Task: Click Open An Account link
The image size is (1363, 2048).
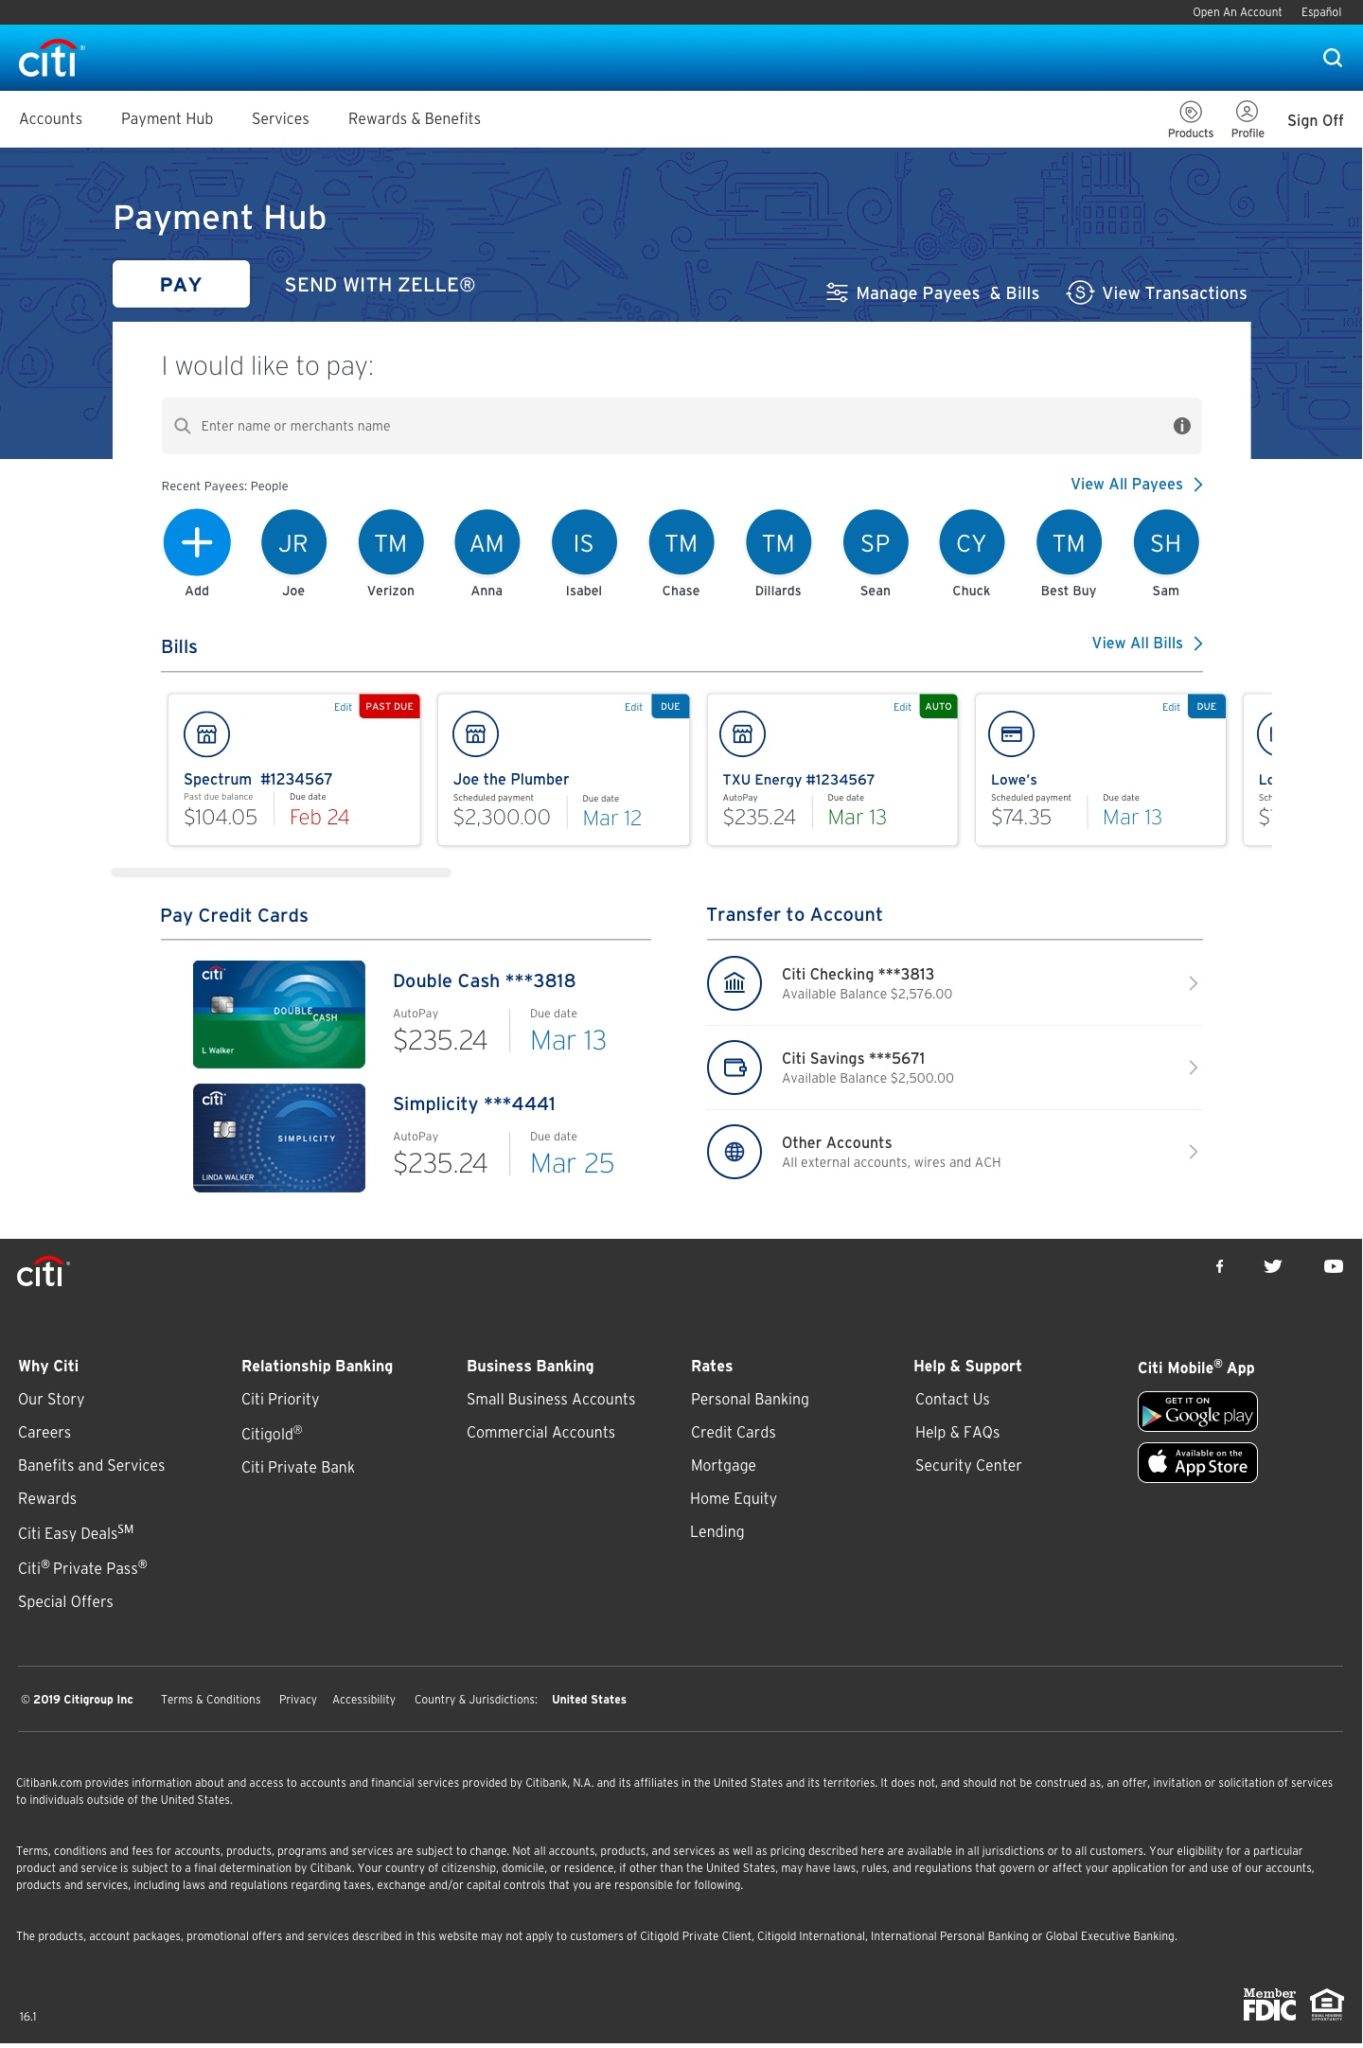Action: click(x=1236, y=12)
